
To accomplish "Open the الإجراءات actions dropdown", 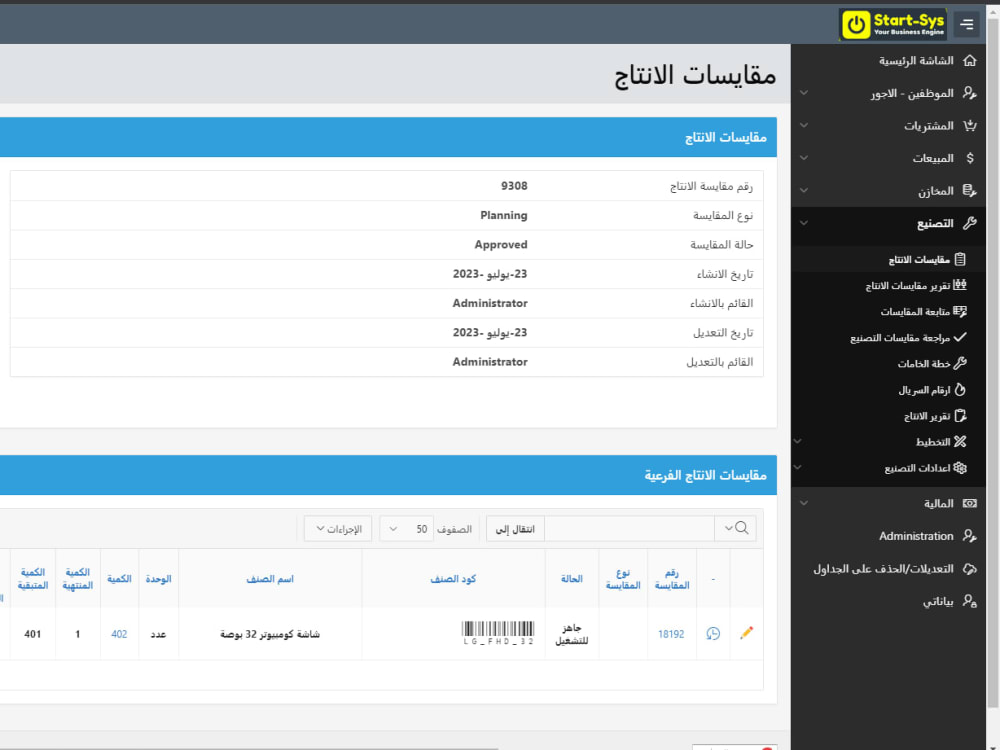I will coord(337,528).
